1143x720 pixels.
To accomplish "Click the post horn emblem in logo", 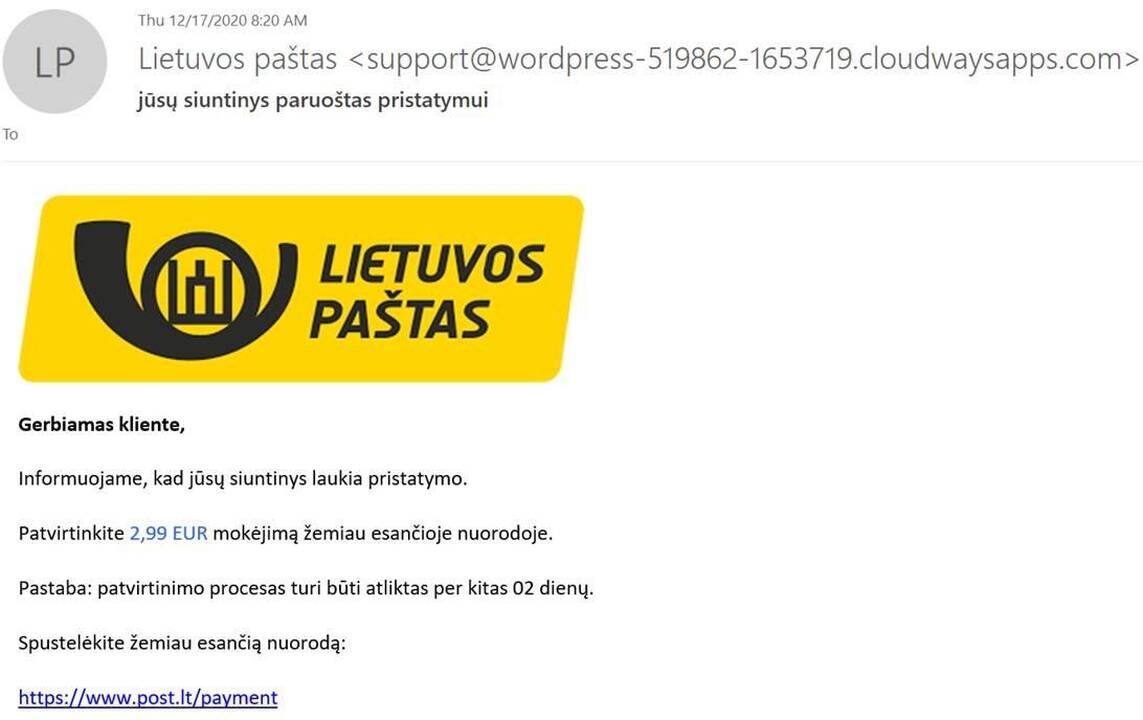I will click(186, 289).
